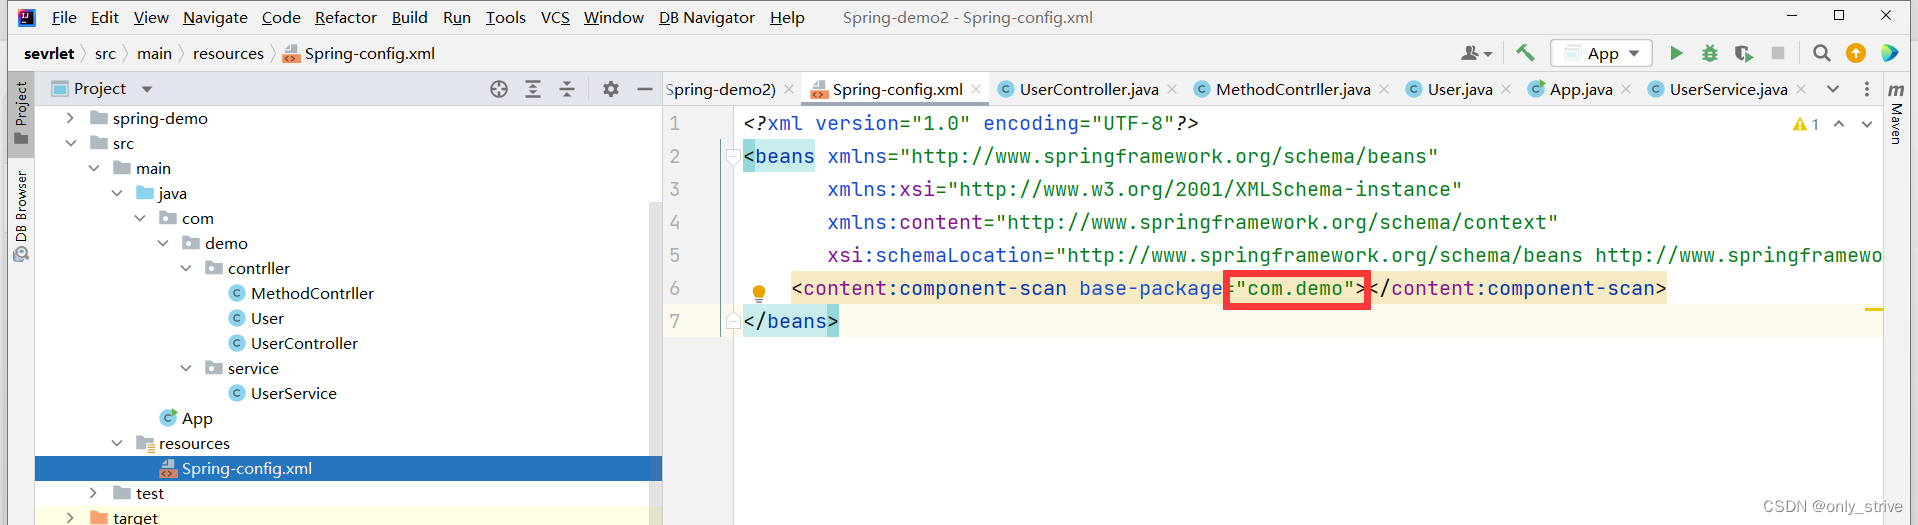Close the Spring-config.xml editor tab
Image resolution: width=1918 pixels, height=525 pixels.
click(976, 89)
